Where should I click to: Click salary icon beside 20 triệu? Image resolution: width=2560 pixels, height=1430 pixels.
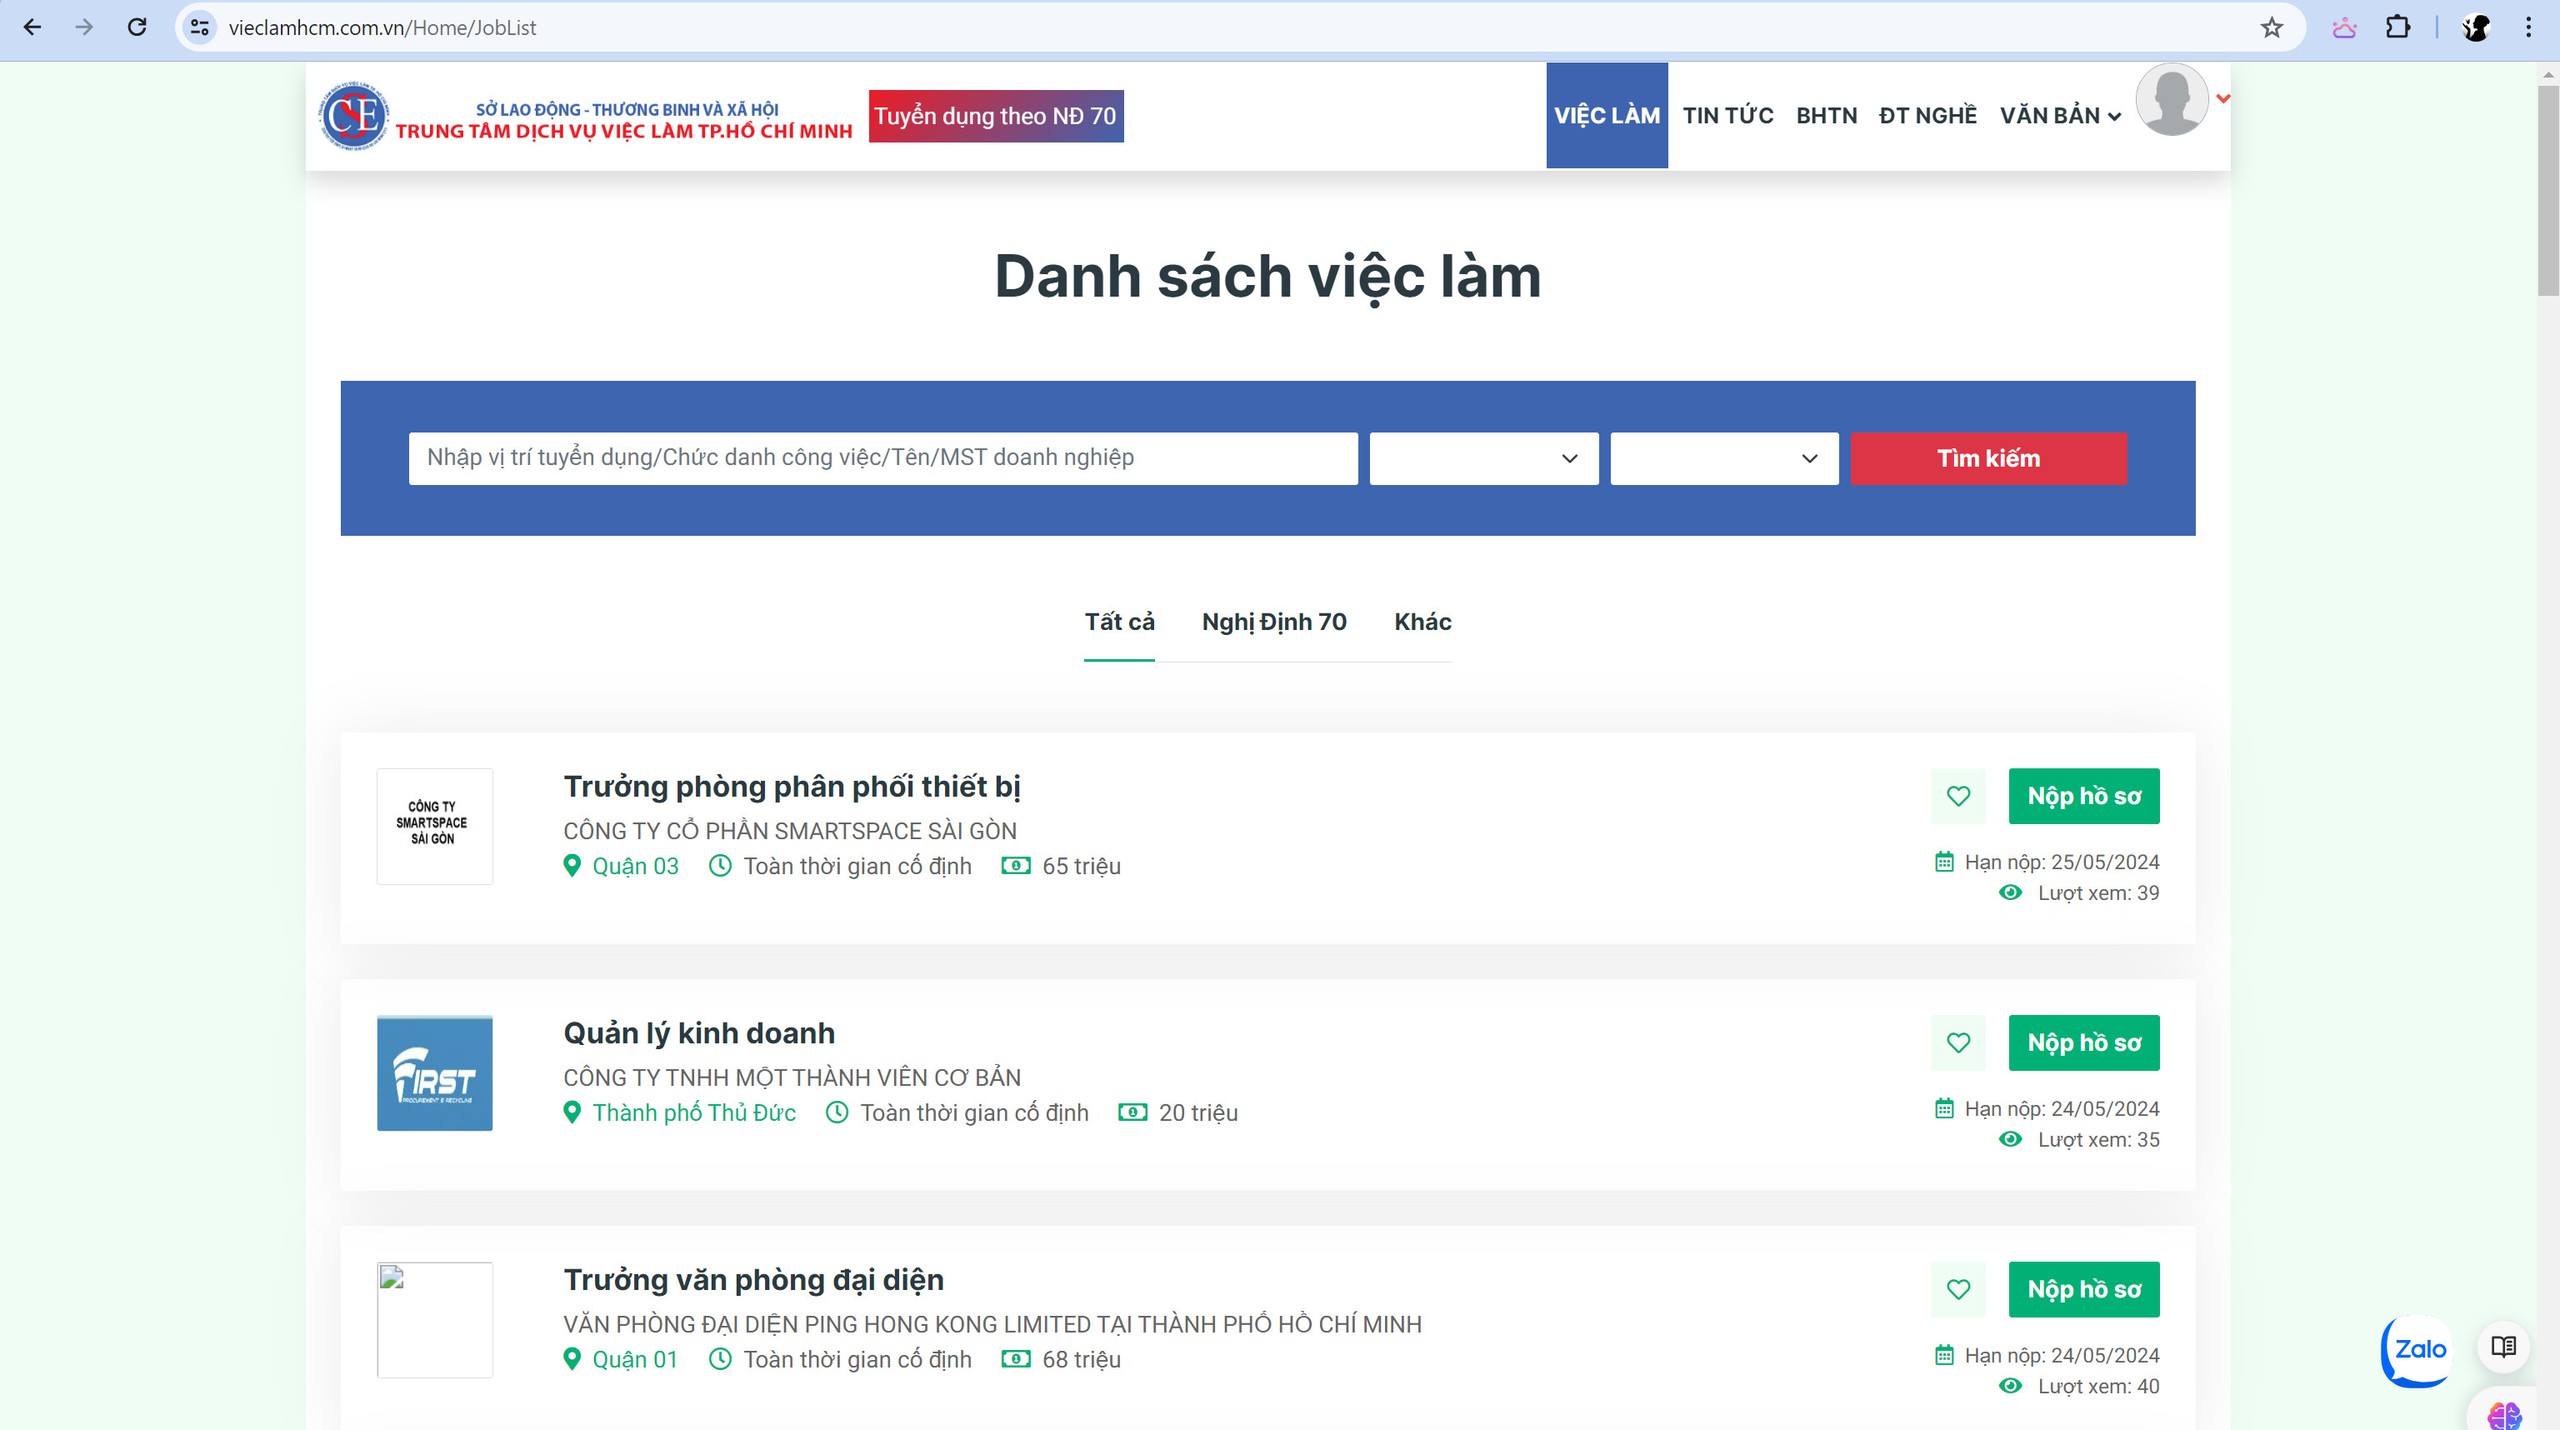(x=1132, y=1112)
